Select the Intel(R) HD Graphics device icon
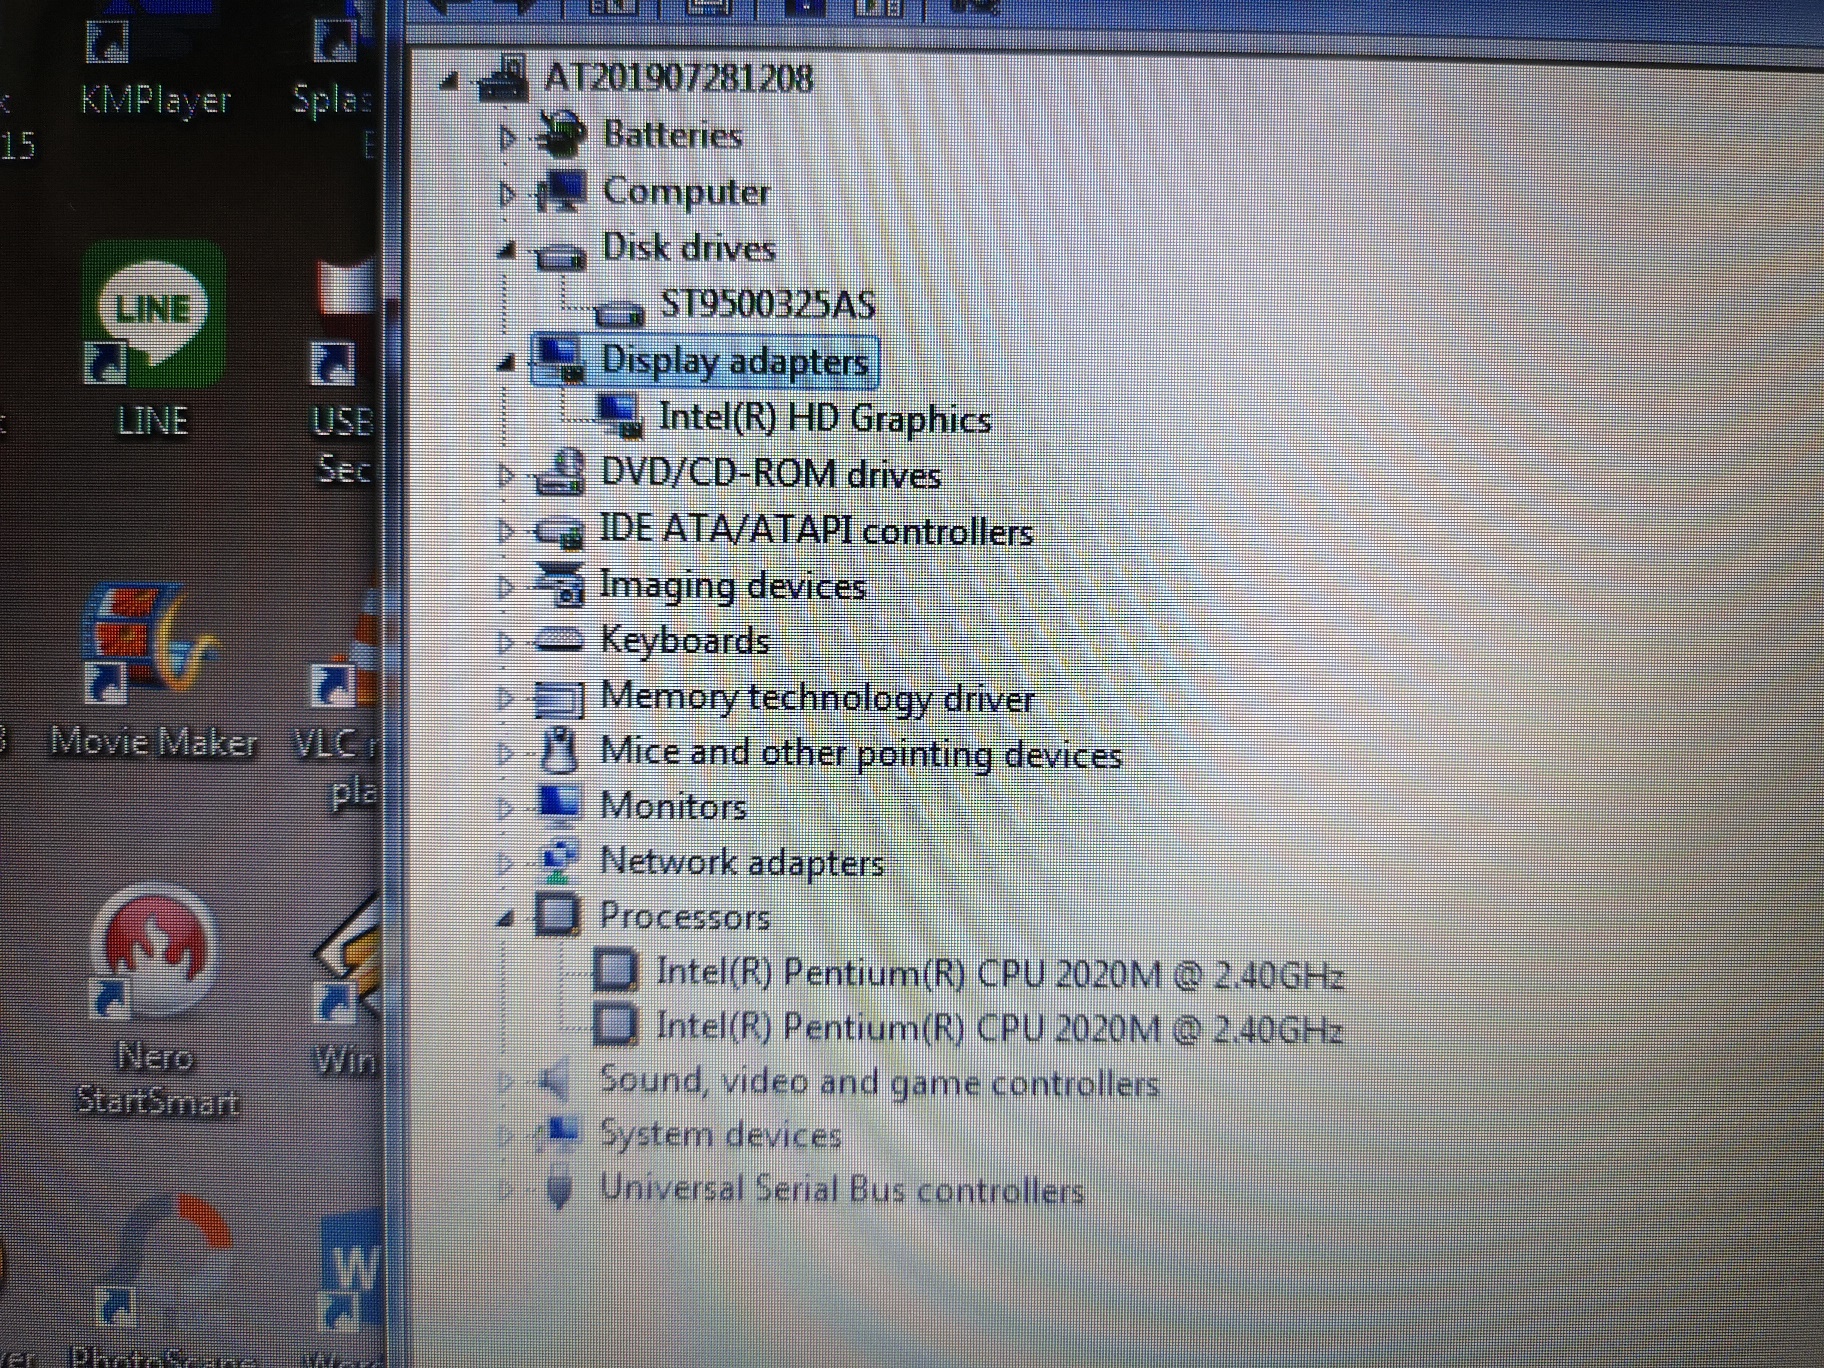 click(620, 414)
